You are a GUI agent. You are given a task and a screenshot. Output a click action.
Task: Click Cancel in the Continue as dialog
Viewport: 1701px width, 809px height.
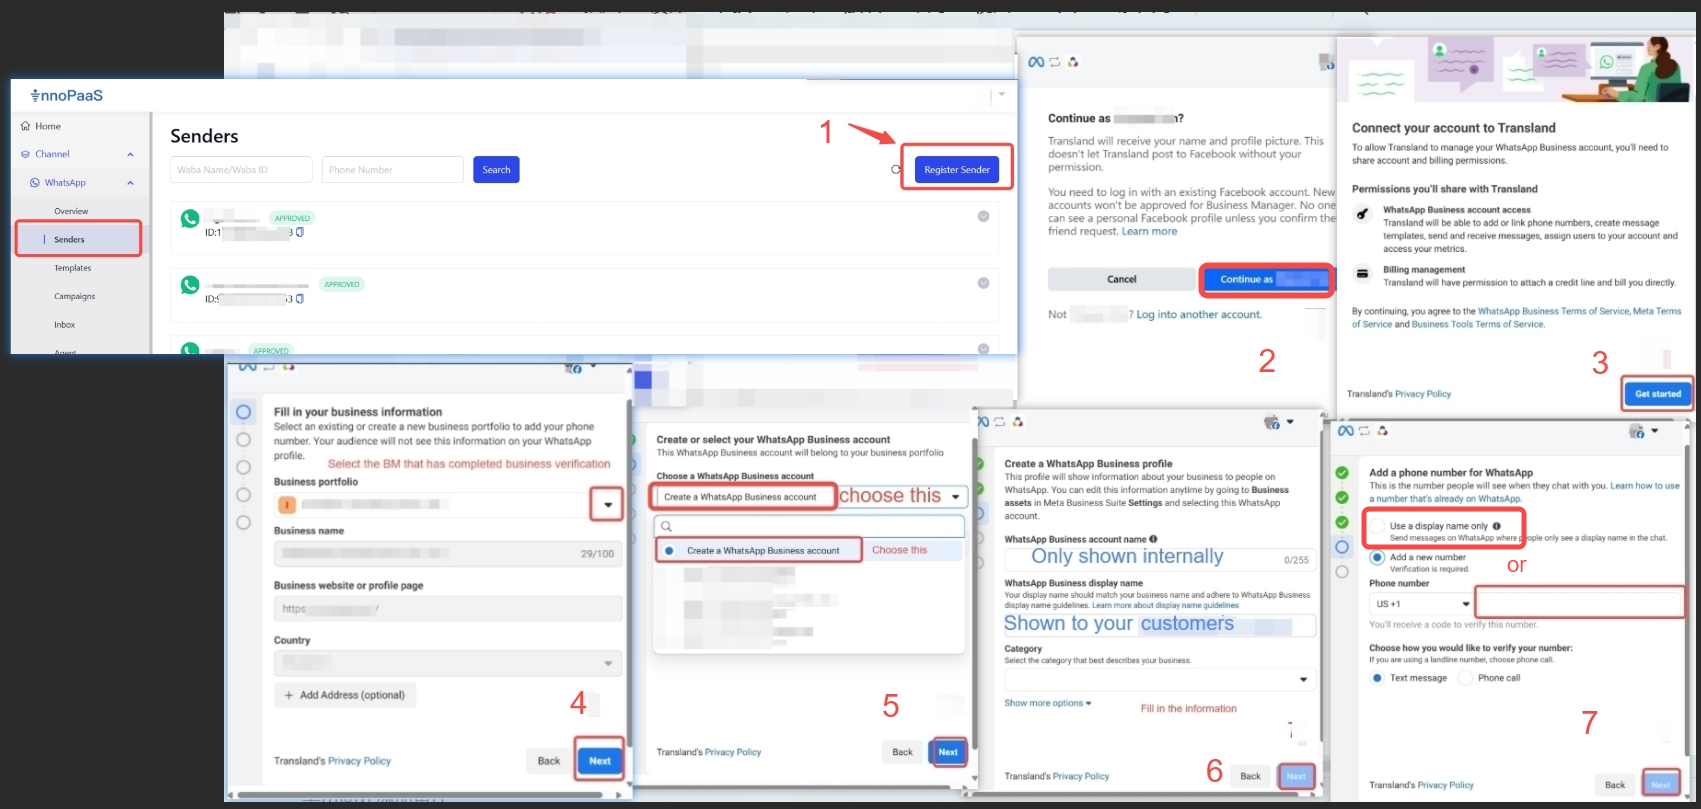pyautogui.click(x=1121, y=279)
